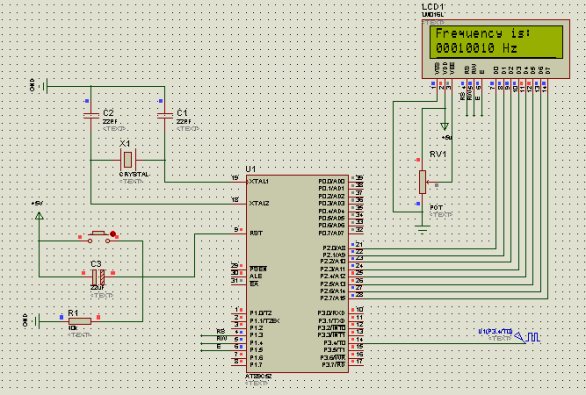The height and width of the screenshot is (395, 586).
Task: Click the RS terminal label near P1.3
Action: click(220, 331)
